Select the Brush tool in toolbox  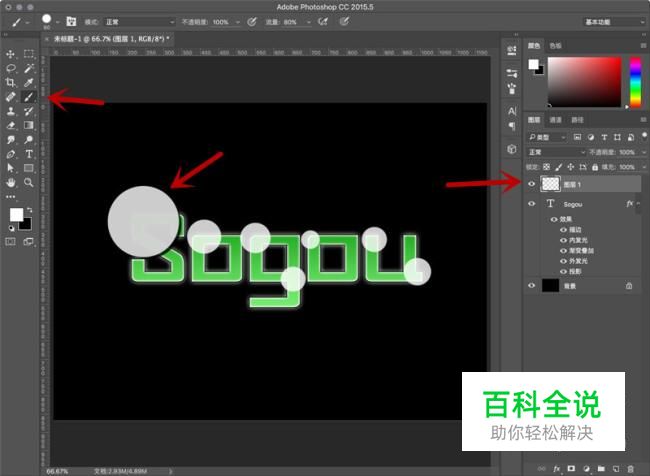[x=29, y=97]
